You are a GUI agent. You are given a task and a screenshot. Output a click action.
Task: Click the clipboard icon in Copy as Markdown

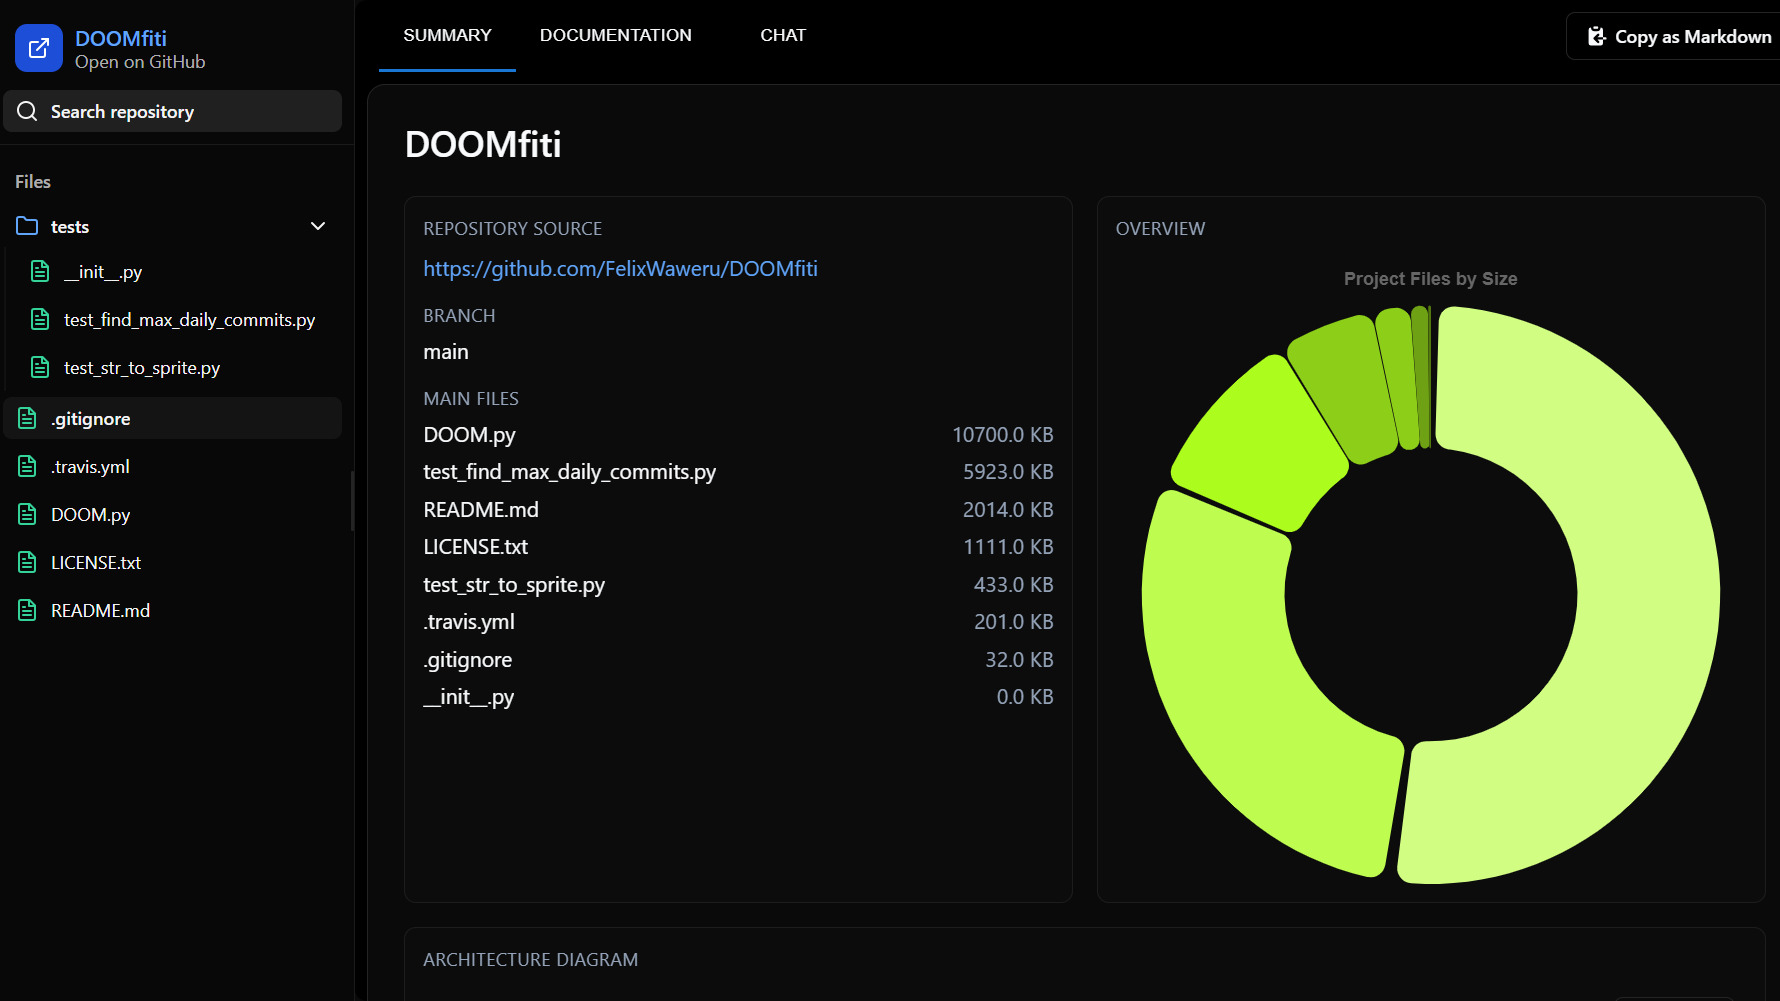point(1597,36)
